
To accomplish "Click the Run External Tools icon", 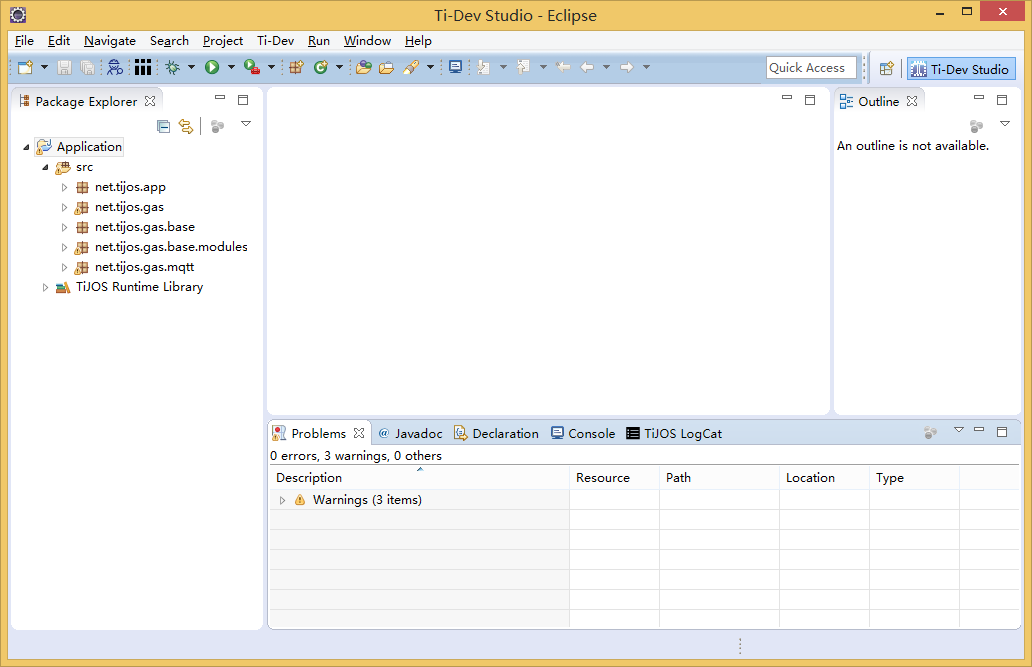I will [251, 67].
